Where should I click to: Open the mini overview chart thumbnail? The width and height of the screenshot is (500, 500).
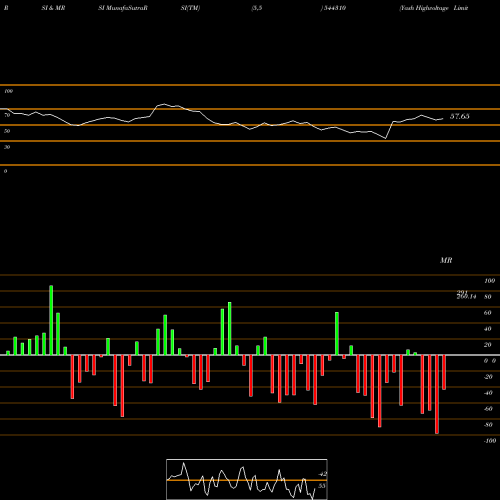tap(247, 479)
